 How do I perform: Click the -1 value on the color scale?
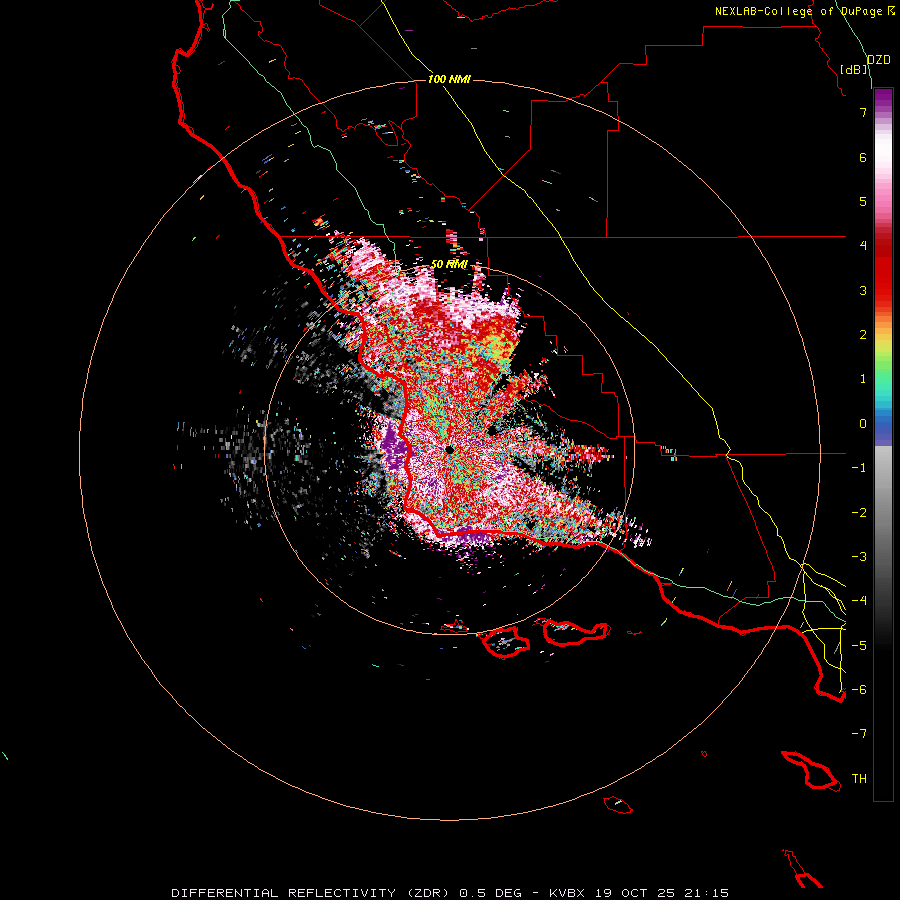pyautogui.click(x=859, y=468)
